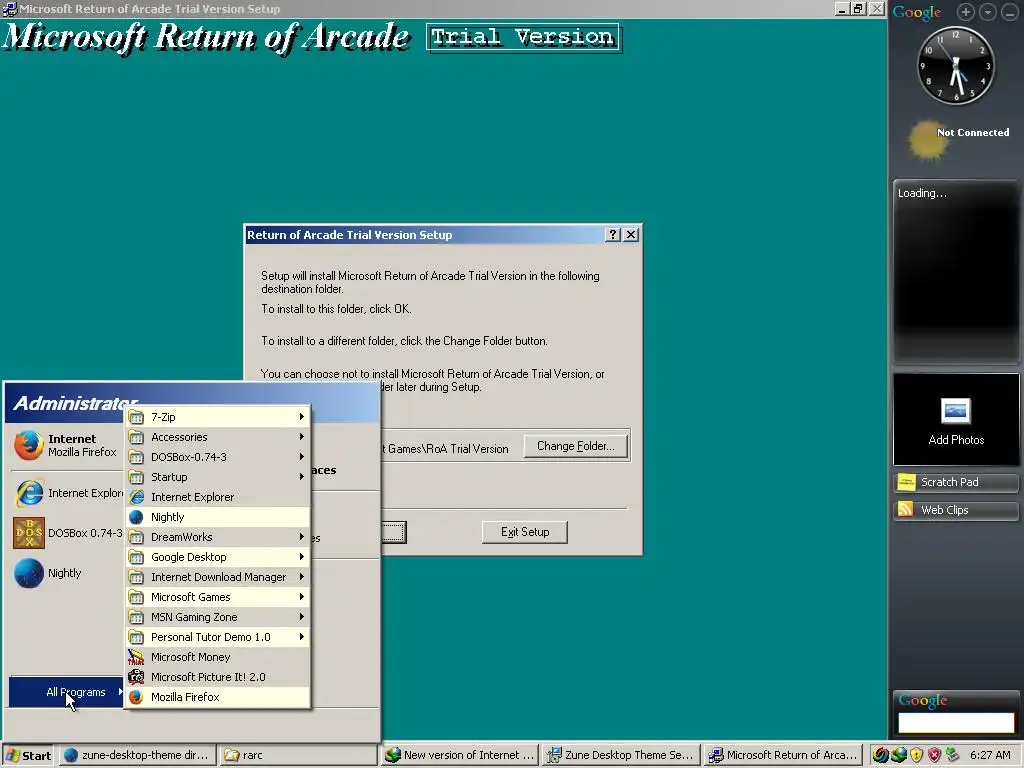The image size is (1024, 768).
Task: Expand Microsoft Games submenu arrow
Action: click(302, 597)
